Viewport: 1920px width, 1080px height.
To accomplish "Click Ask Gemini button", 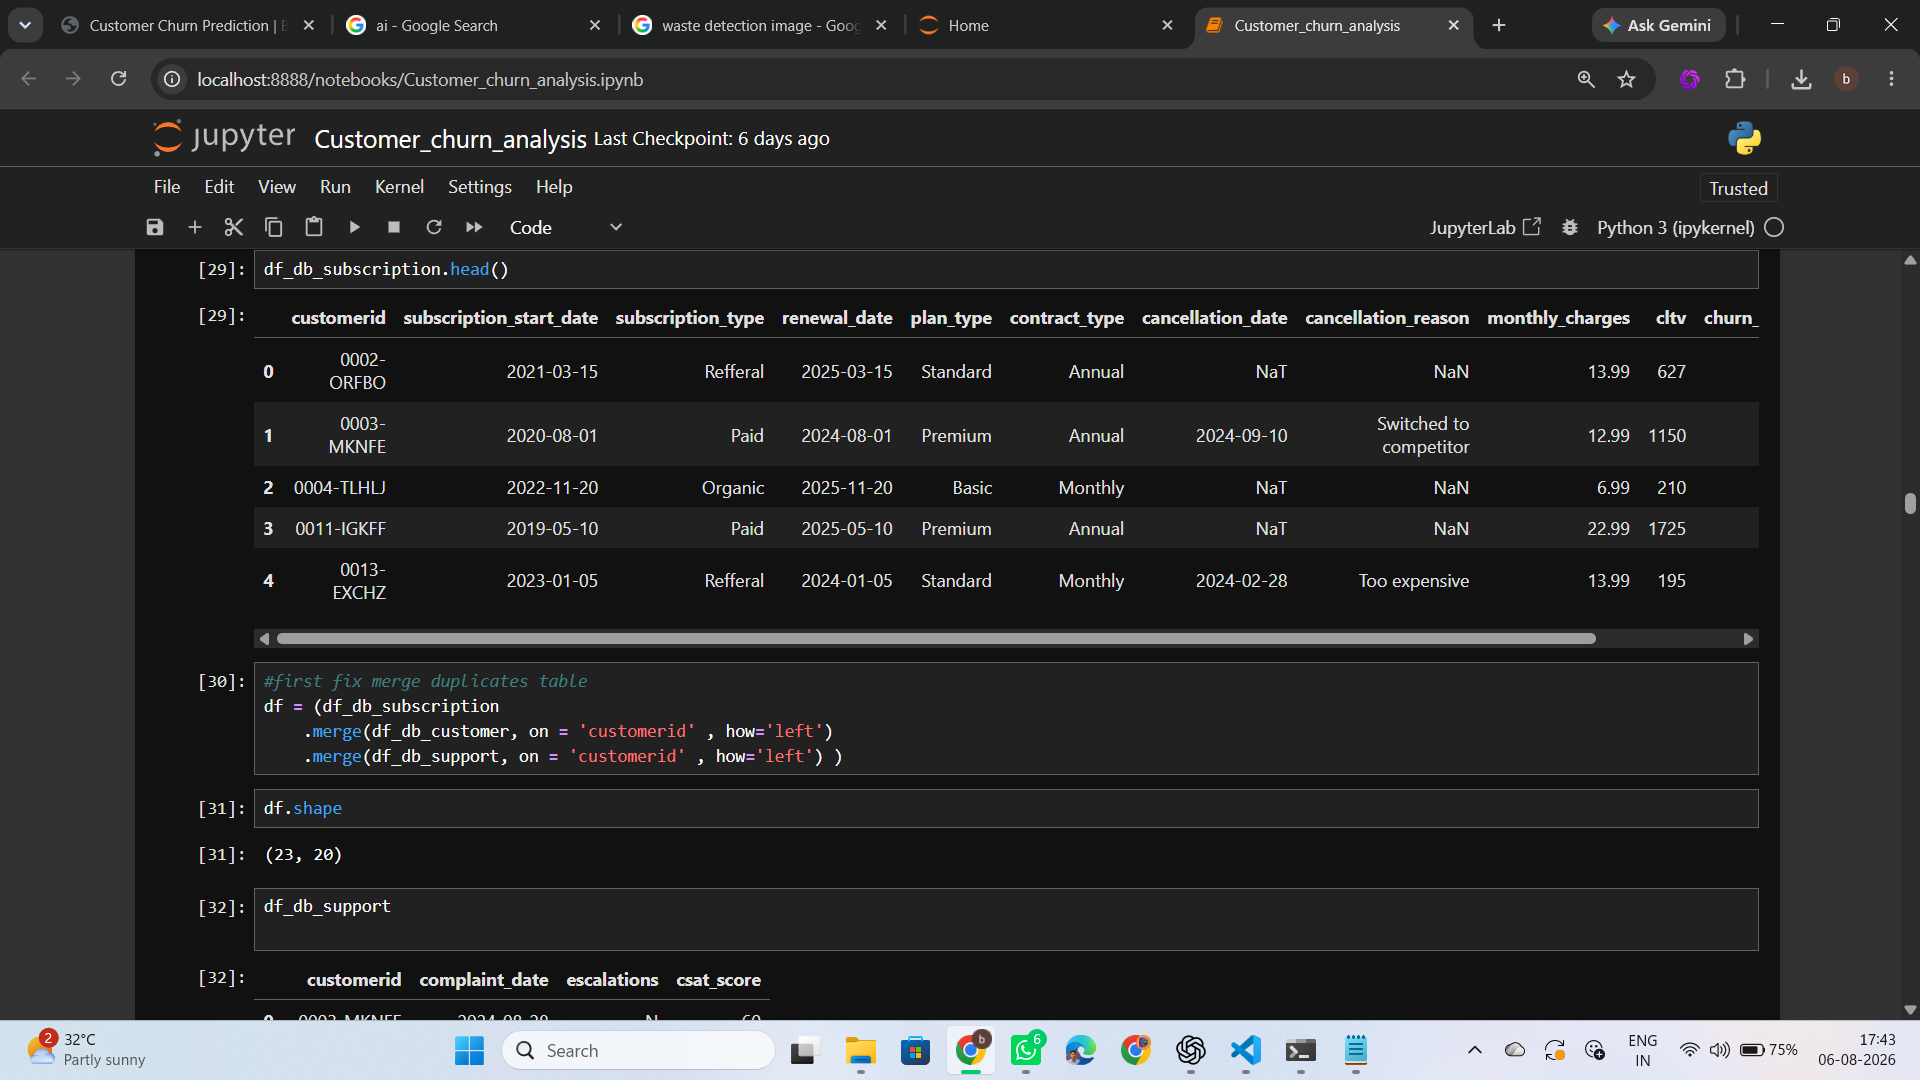I will pos(1658,25).
